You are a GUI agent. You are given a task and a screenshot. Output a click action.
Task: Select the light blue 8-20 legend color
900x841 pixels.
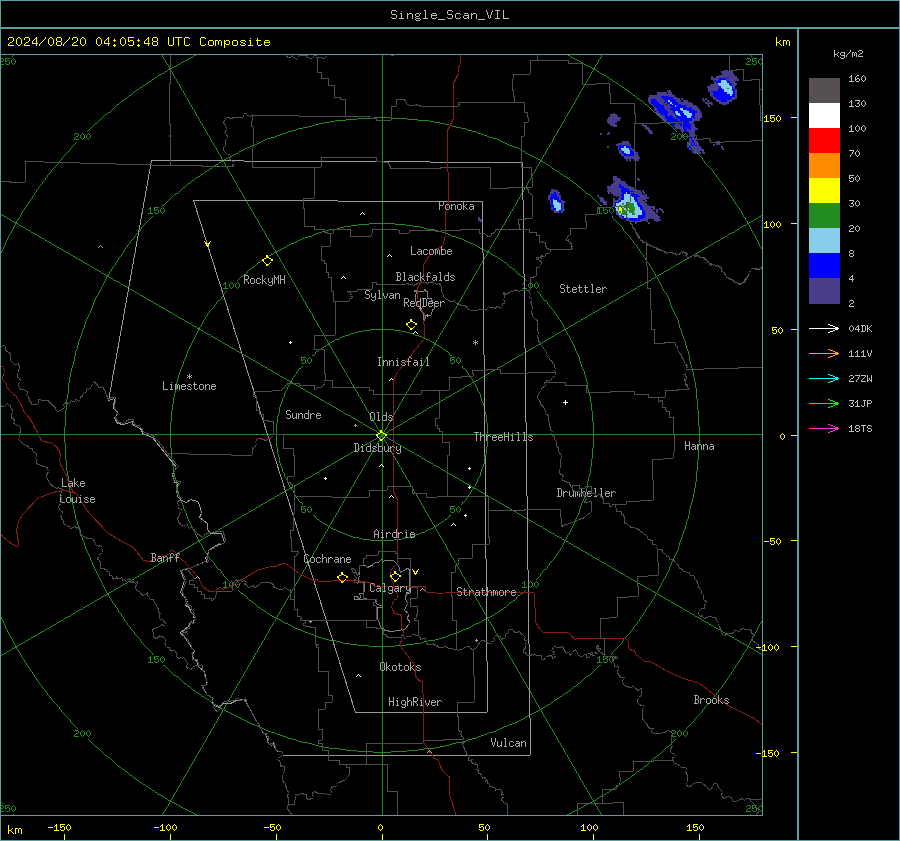824,241
